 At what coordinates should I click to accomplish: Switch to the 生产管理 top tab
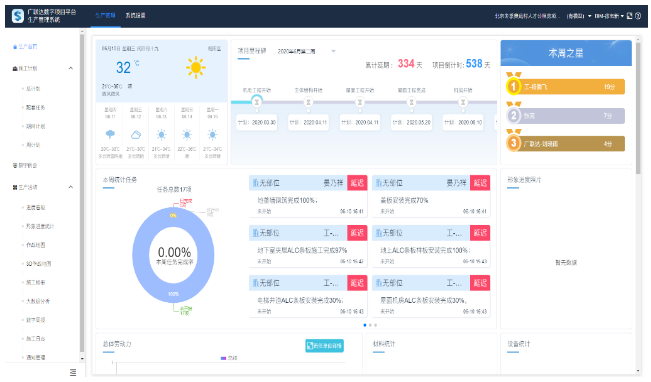pos(105,15)
